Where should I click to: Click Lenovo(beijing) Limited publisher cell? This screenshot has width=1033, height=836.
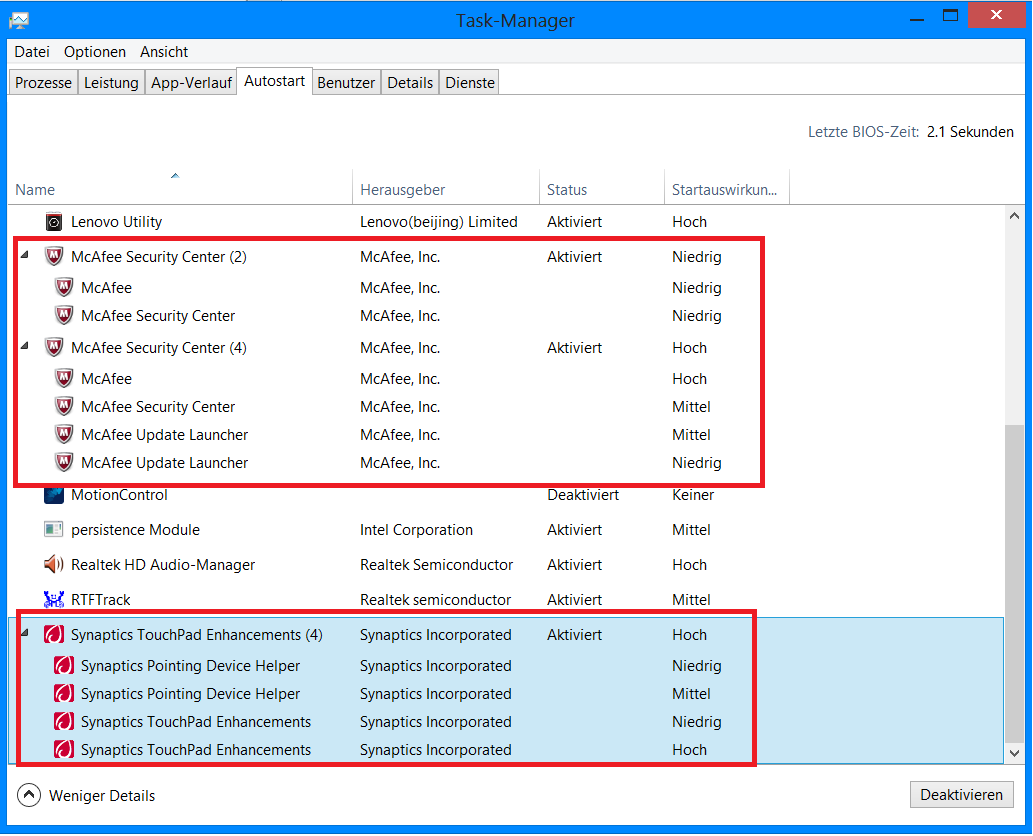(439, 222)
